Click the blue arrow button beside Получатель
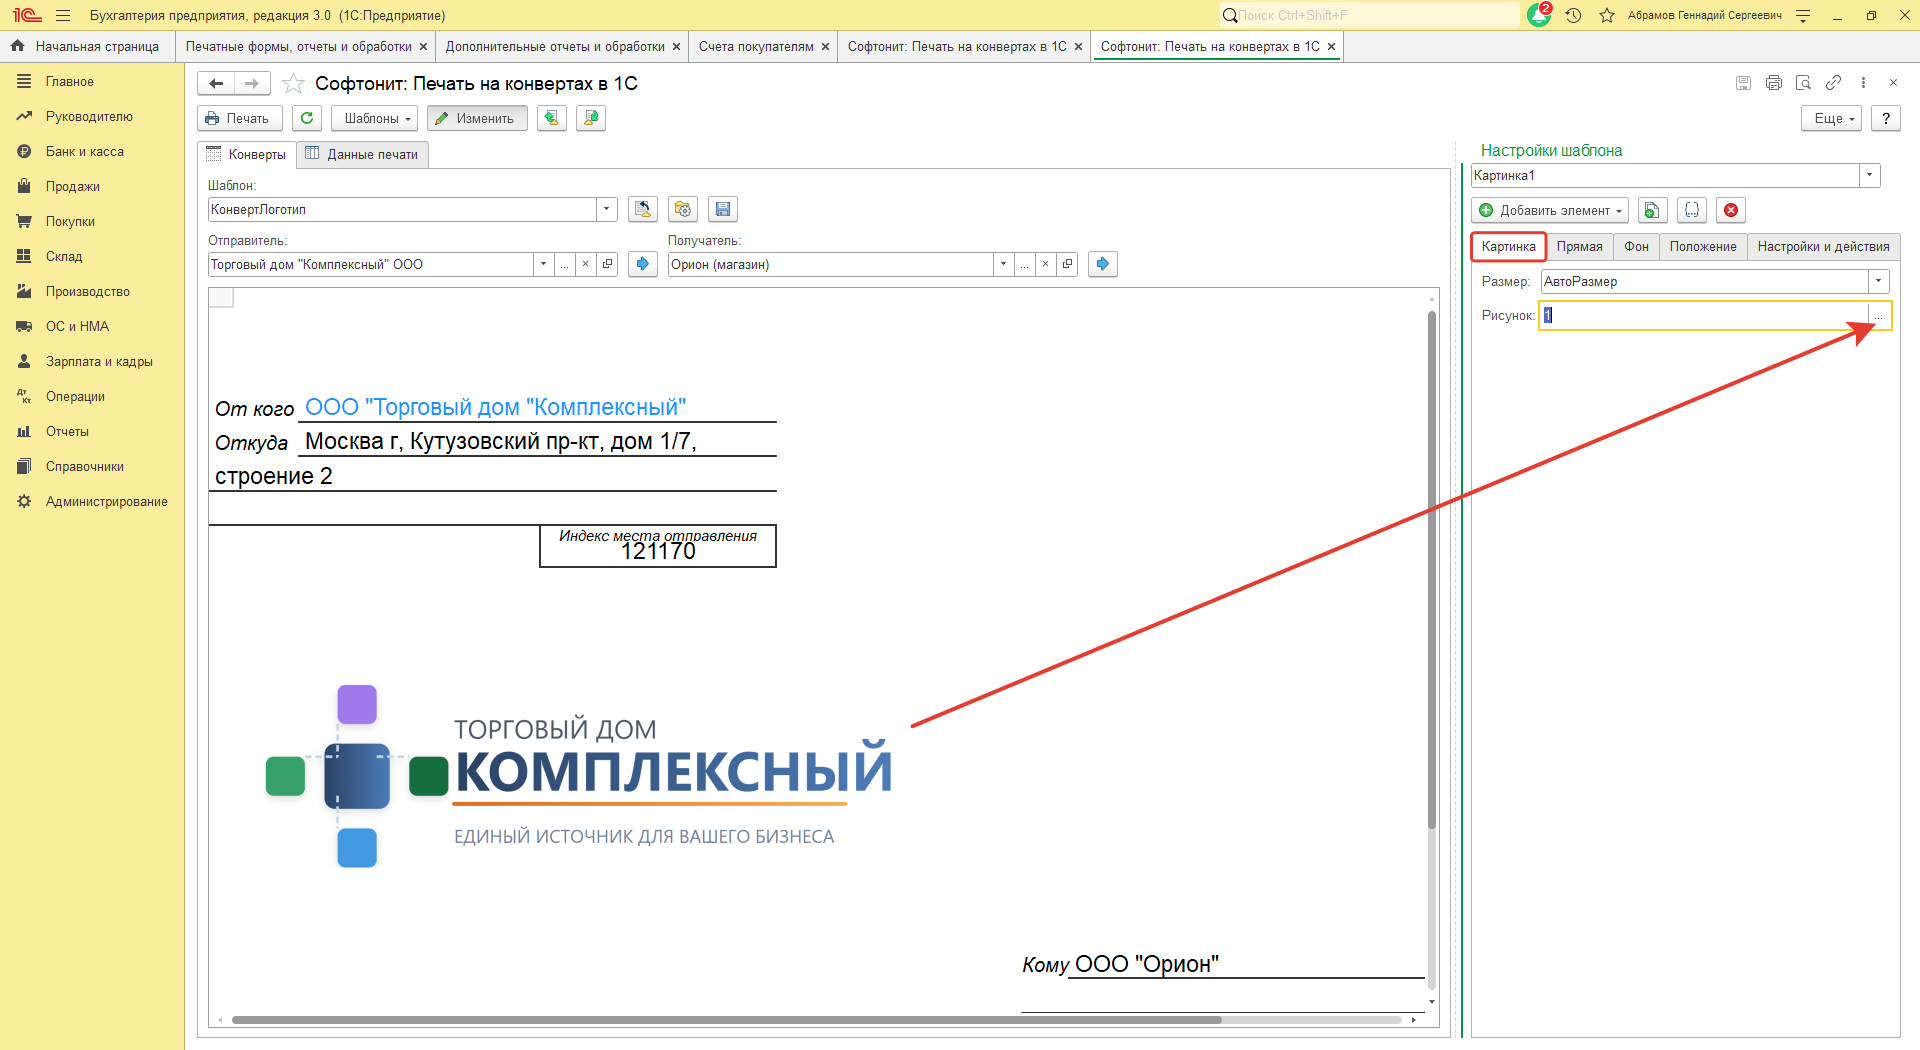Viewport: 1920px width, 1050px height. click(1102, 264)
